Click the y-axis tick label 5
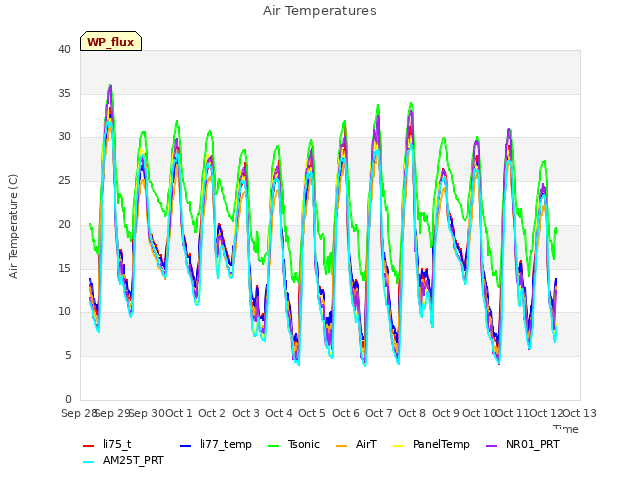This screenshot has height=480, width=640. pyautogui.click(x=68, y=356)
